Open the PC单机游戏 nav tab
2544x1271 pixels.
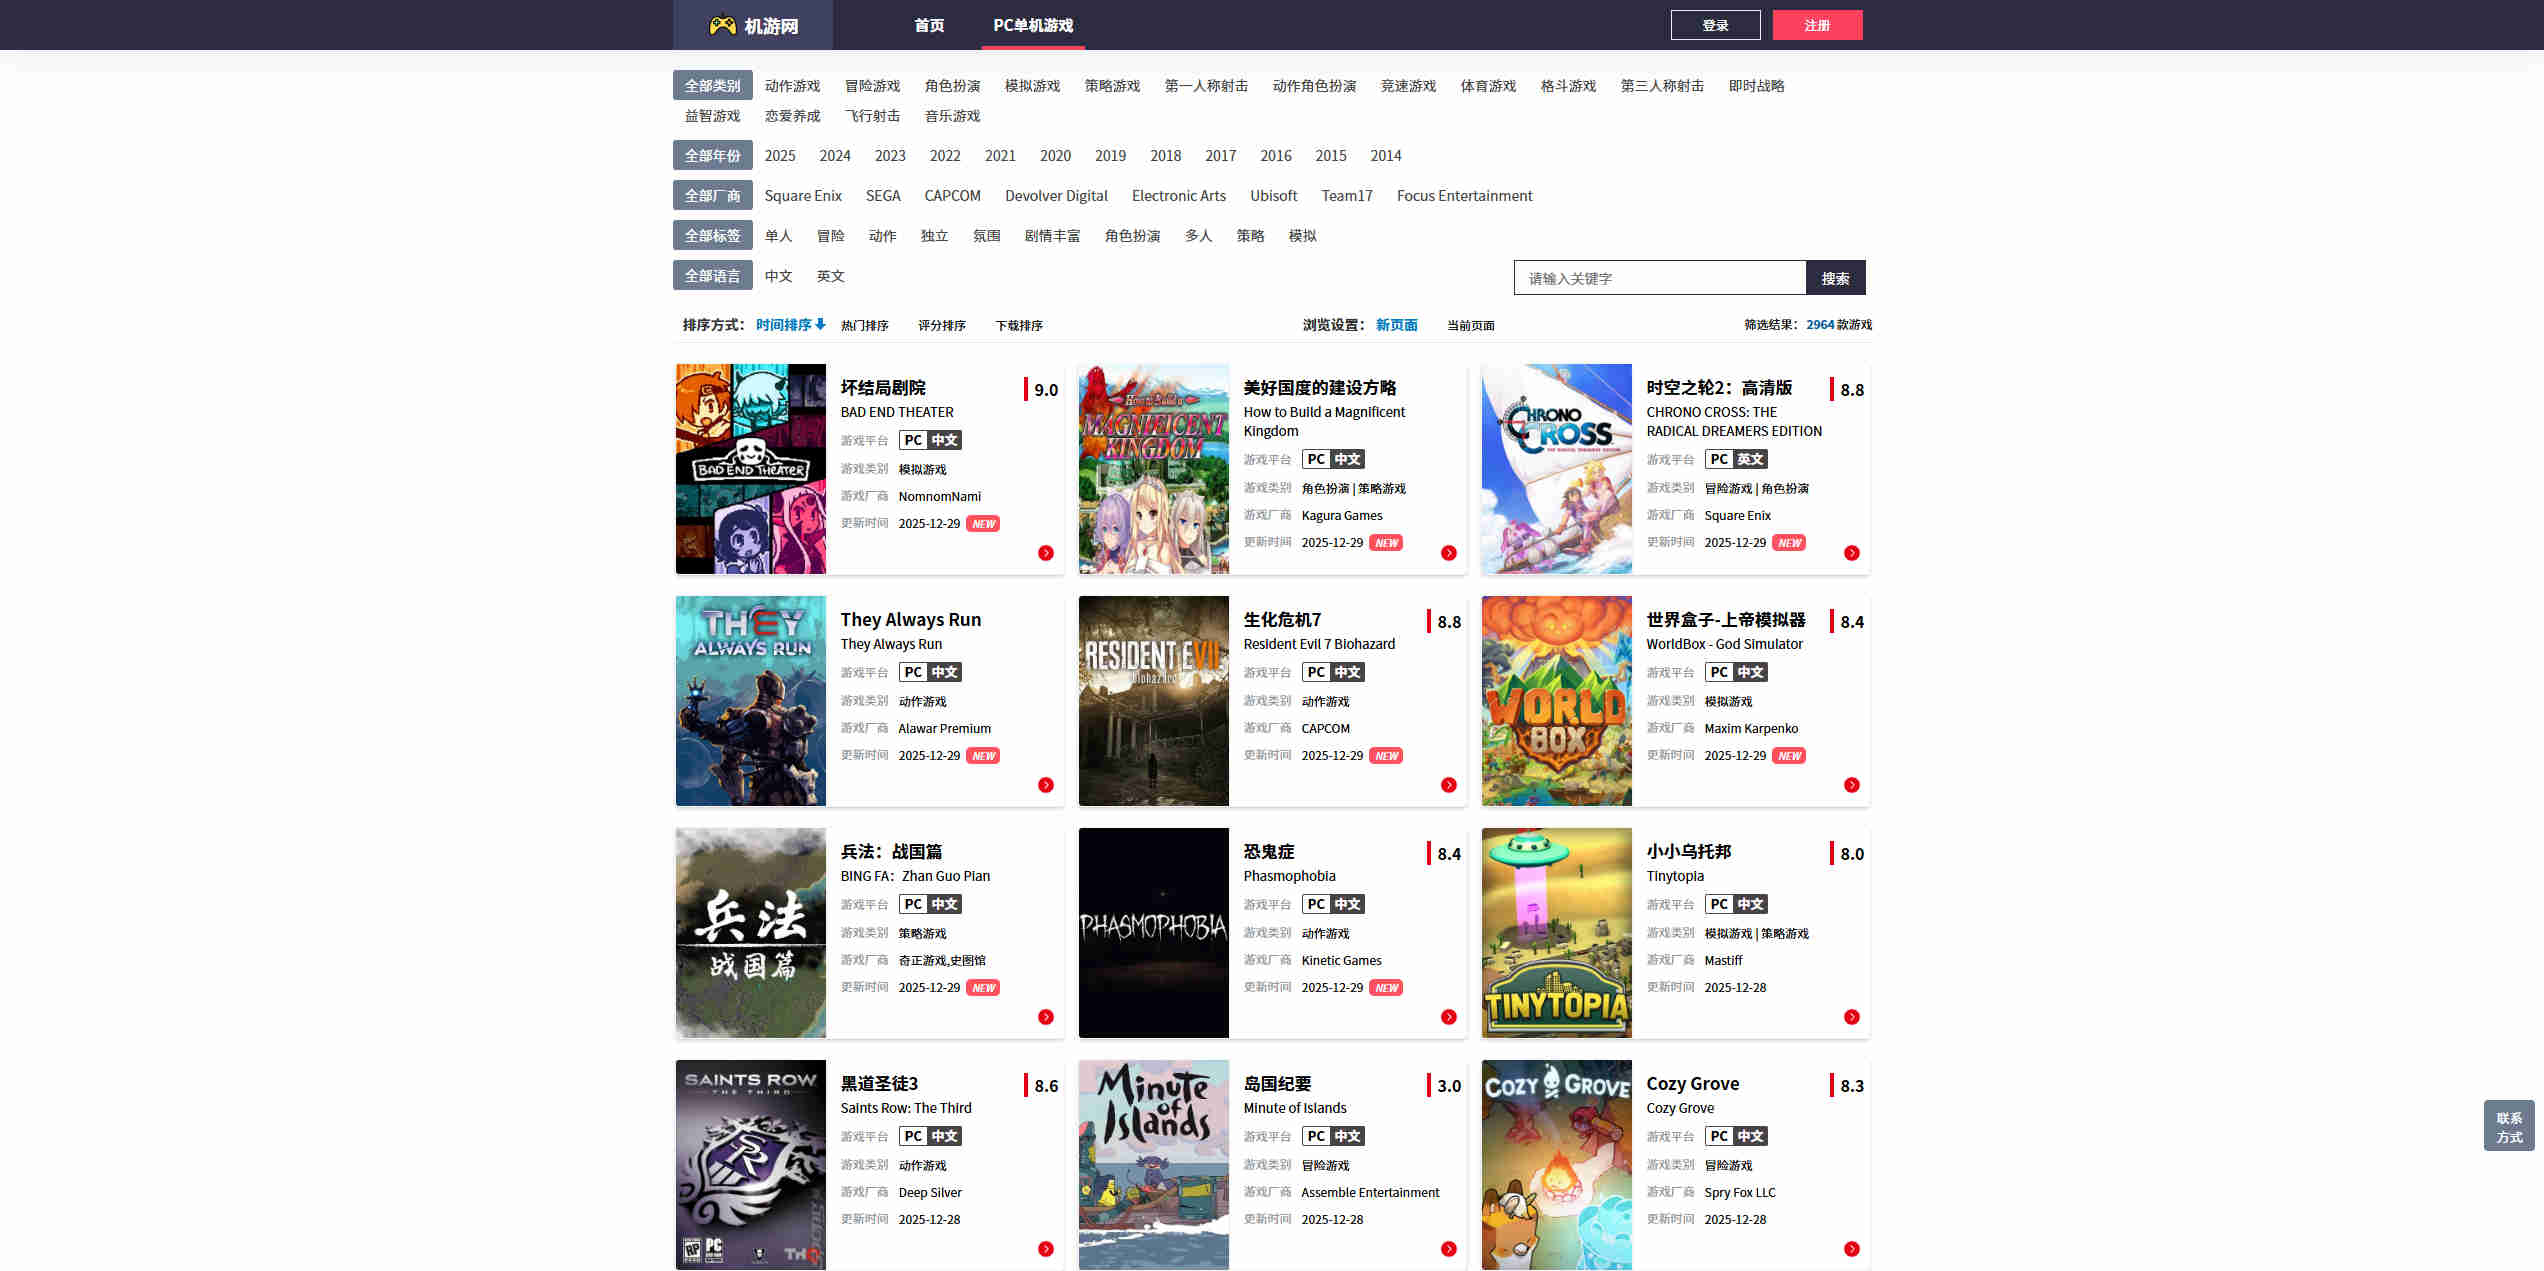coord(1033,25)
